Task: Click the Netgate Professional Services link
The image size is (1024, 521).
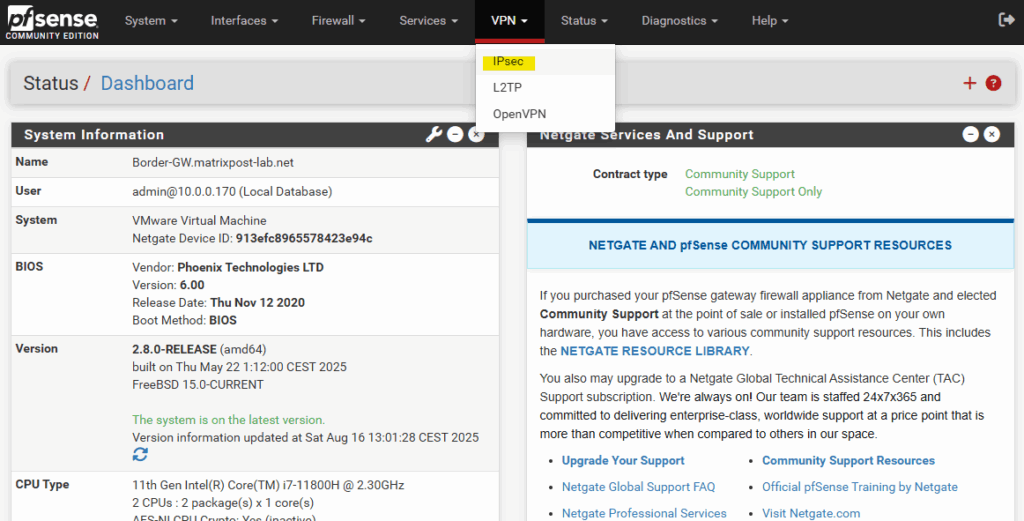Action: (x=644, y=513)
